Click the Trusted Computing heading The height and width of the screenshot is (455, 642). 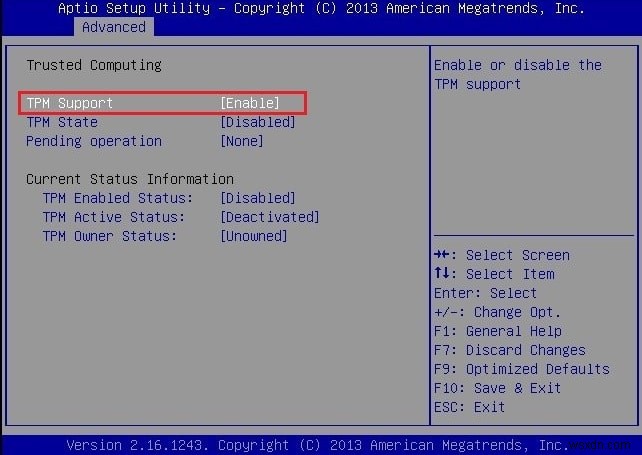click(x=94, y=65)
